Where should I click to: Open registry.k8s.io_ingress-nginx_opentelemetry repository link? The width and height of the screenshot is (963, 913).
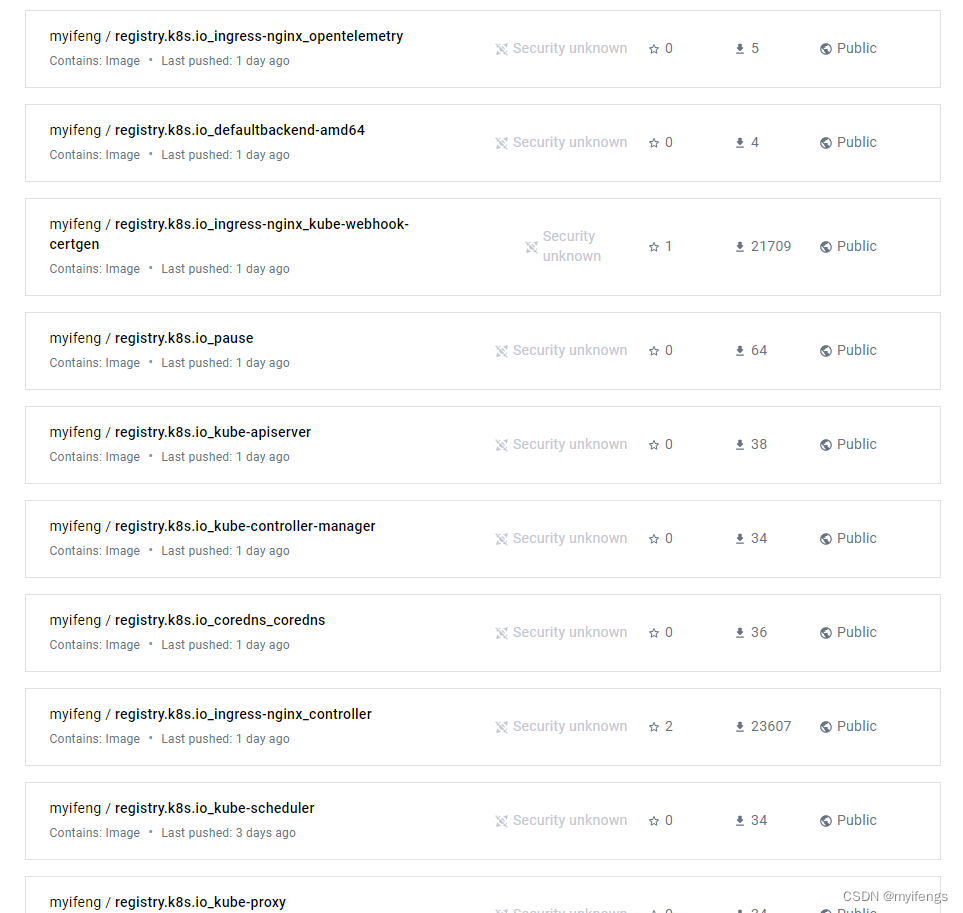click(258, 36)
